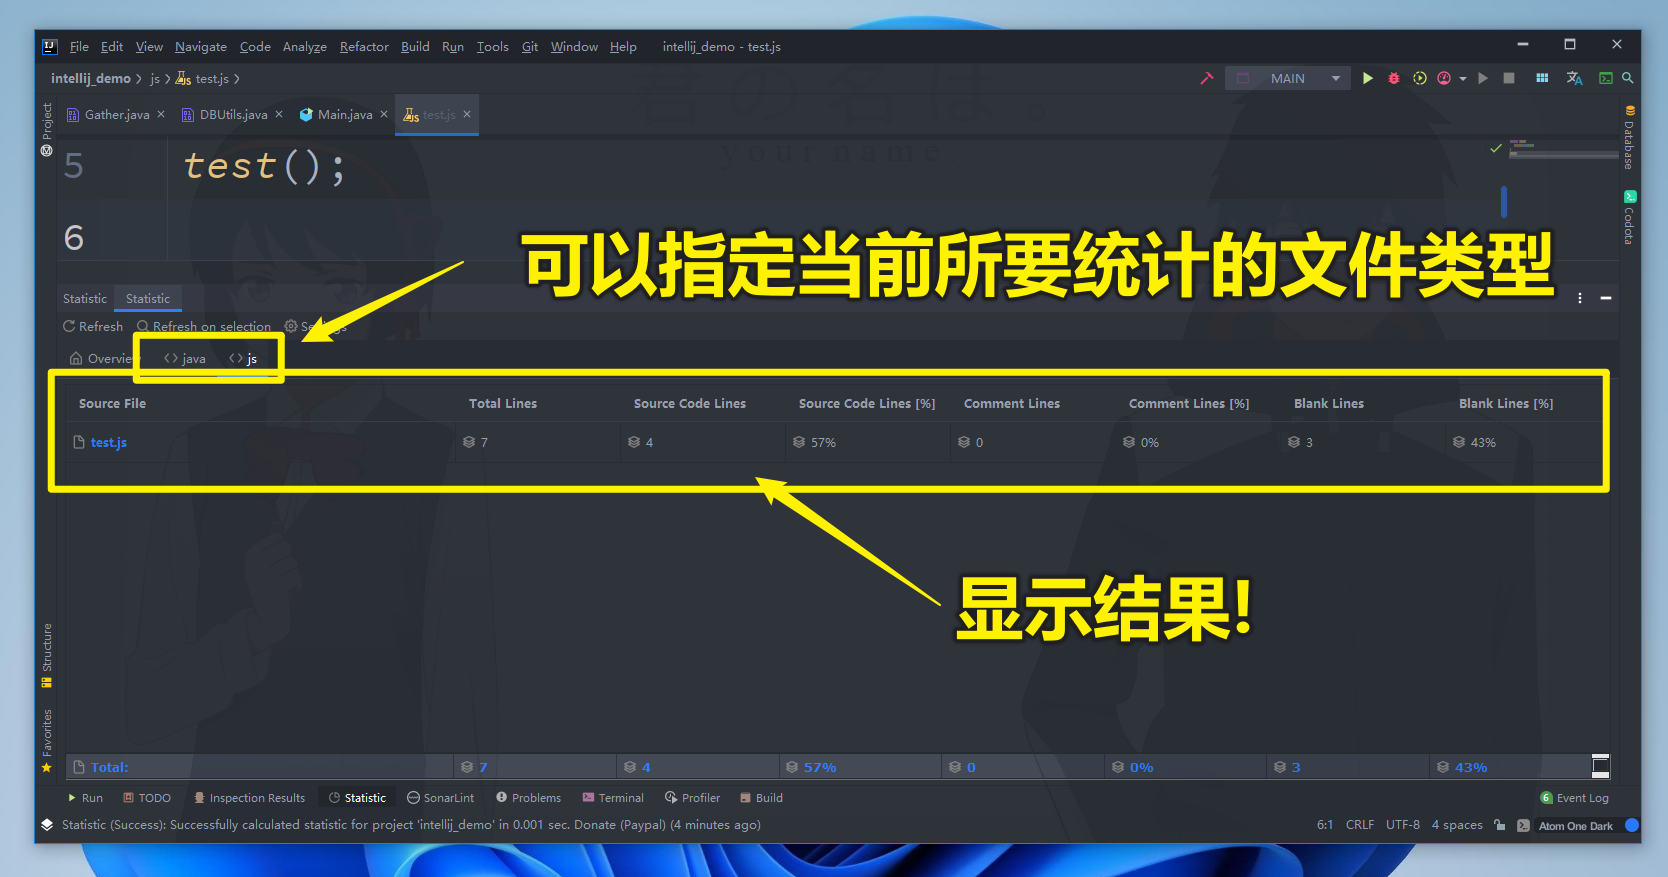This screenshot has height=877, width=1668.
Task: Click the Refresh button in Statistic panel
Action: [93, 327]
